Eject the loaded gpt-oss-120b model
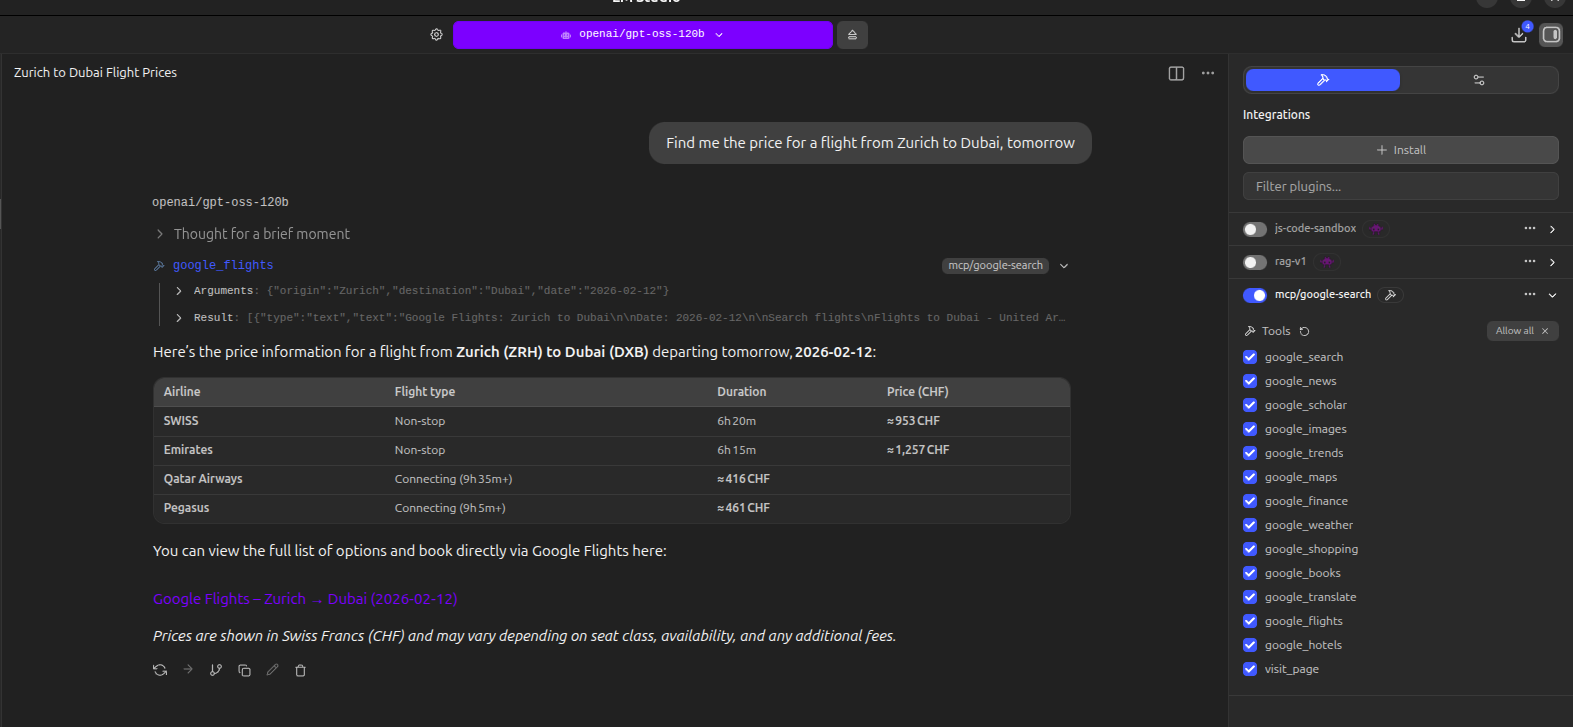 (852, 35)
